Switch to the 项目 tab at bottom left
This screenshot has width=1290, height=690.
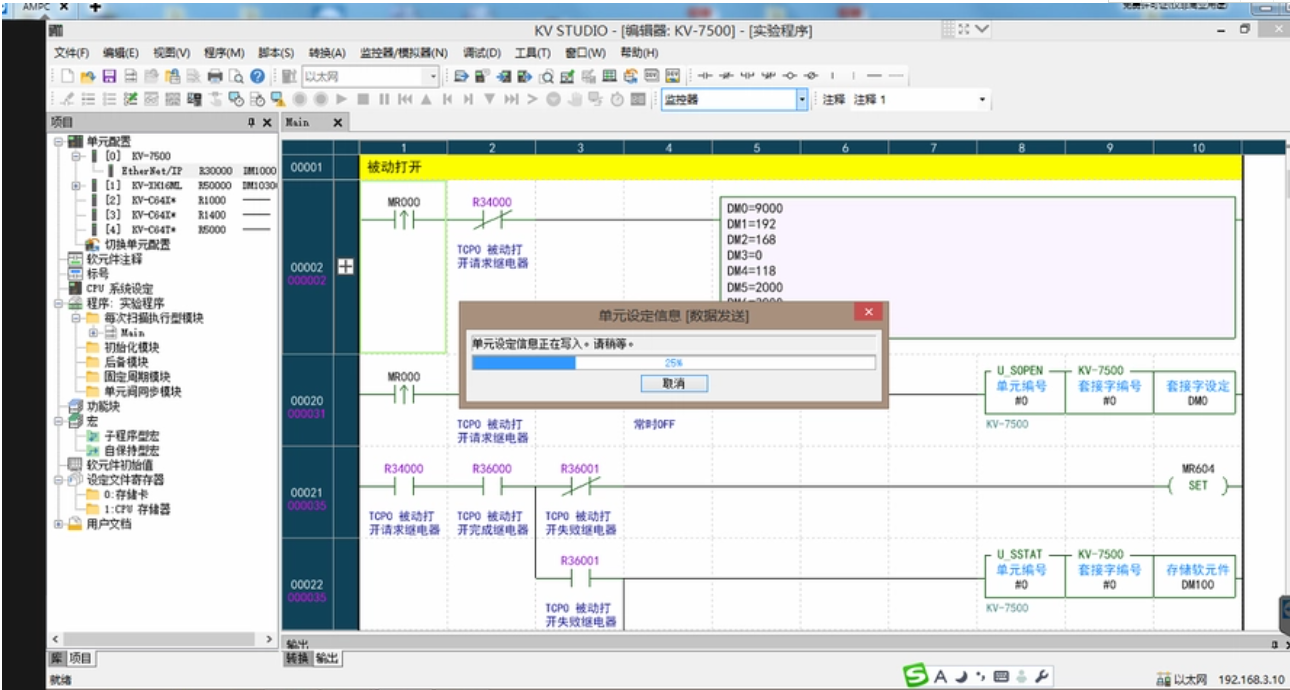click(x=80, y=658)
